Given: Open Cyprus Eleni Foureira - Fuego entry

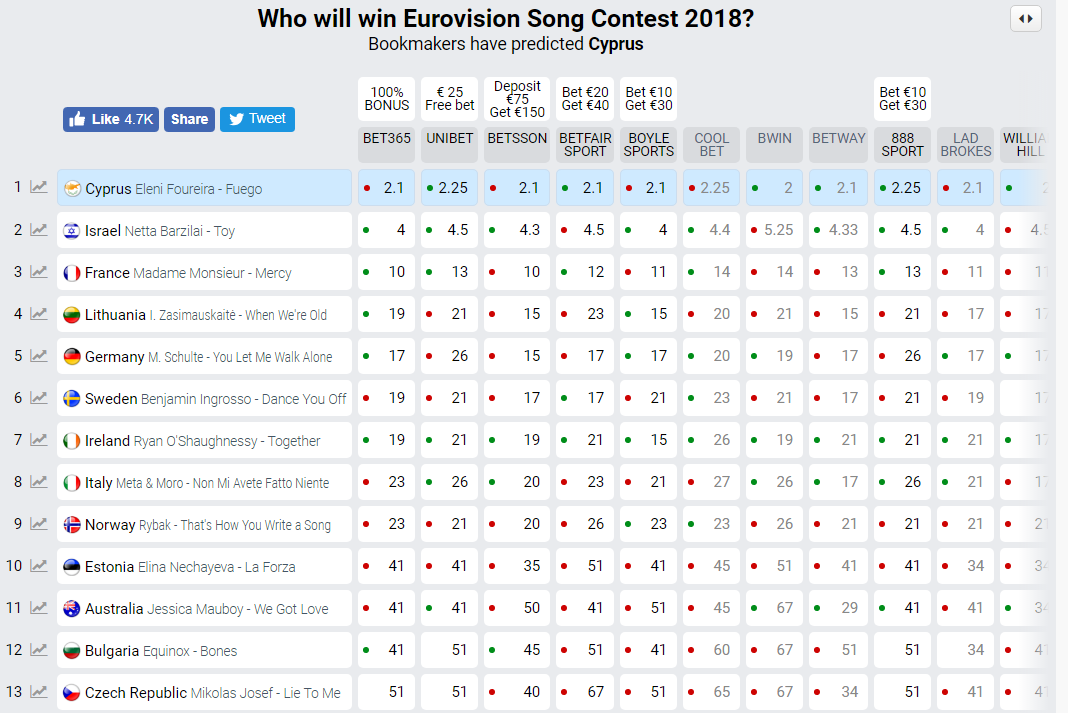Looking at the screenshot, I should [x=204, y=188].
